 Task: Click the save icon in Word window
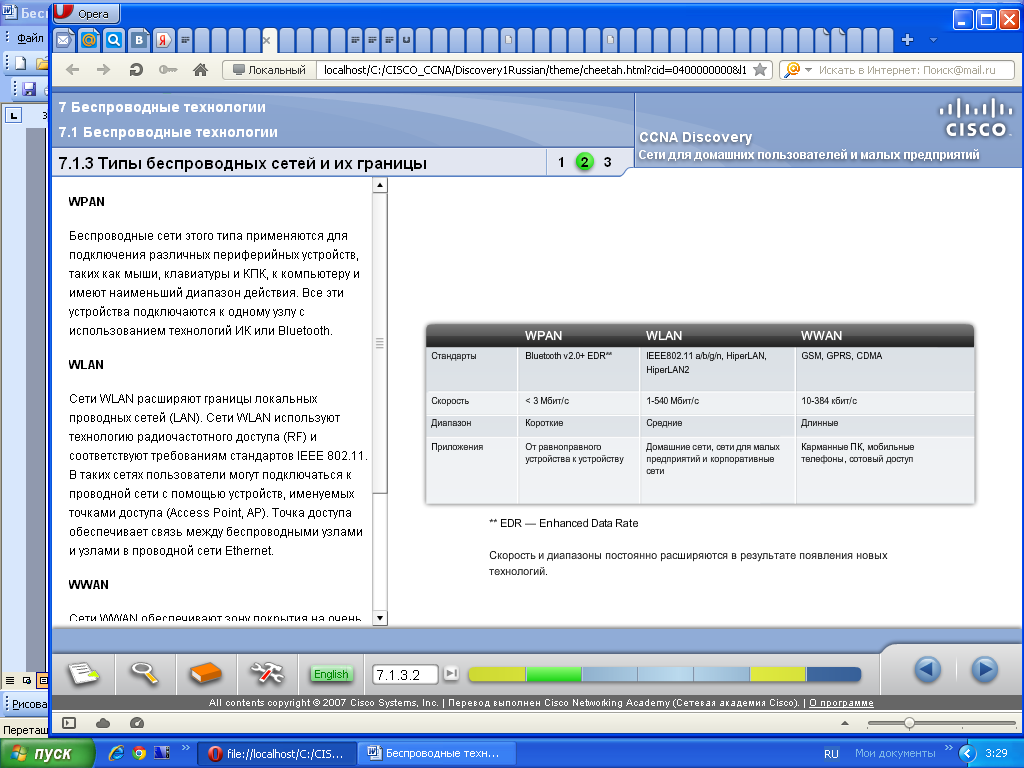coord(29,88)
